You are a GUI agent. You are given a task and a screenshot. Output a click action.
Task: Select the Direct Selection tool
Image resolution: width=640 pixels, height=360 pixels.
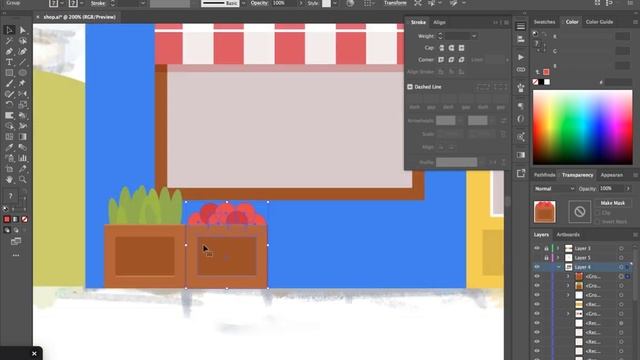[x=22, y=30]
